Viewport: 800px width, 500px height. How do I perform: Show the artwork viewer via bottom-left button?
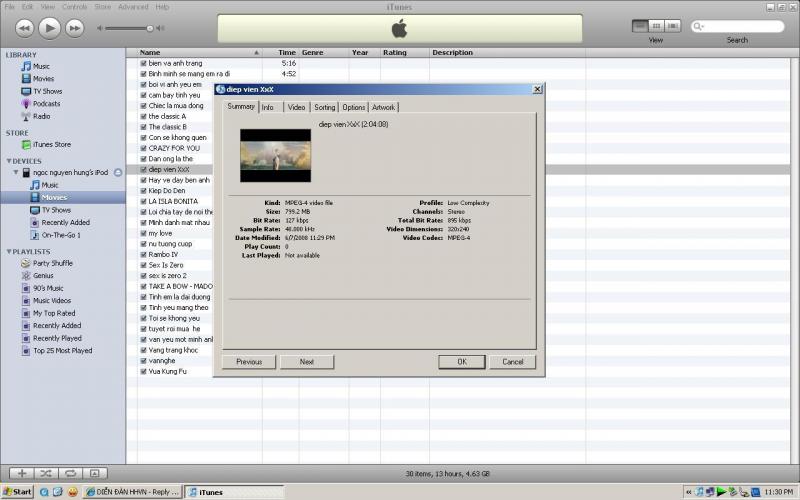coord(95,472)
